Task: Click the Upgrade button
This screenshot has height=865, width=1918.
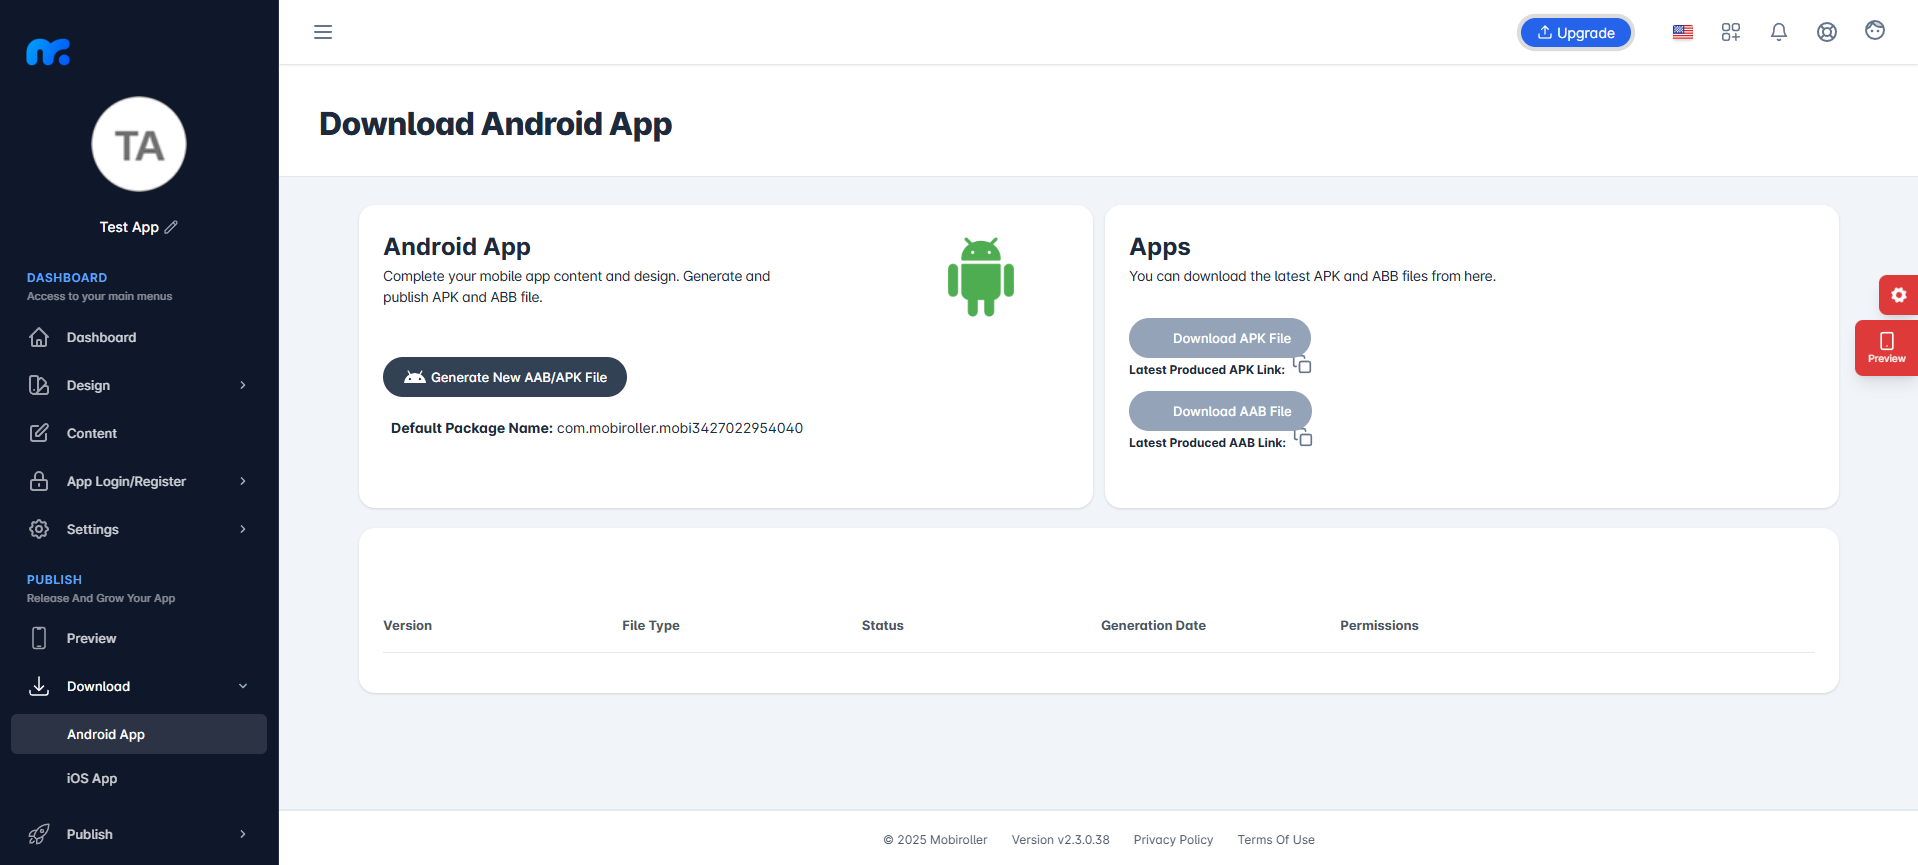Action: [x=1576, y=32]
